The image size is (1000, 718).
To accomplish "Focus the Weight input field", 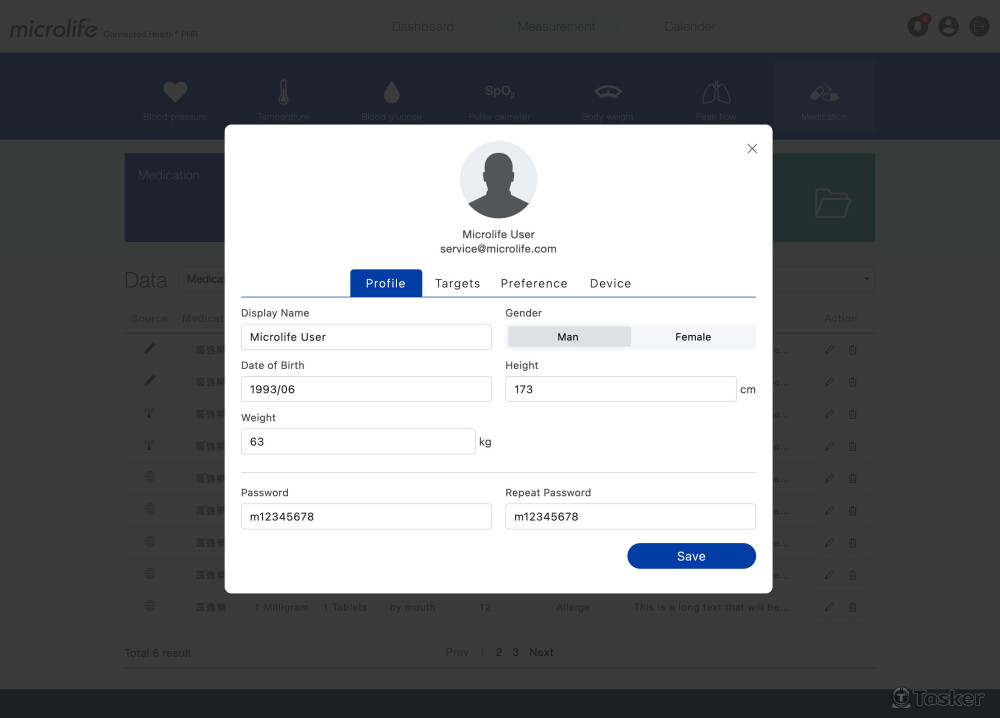I will click(358, 441).
